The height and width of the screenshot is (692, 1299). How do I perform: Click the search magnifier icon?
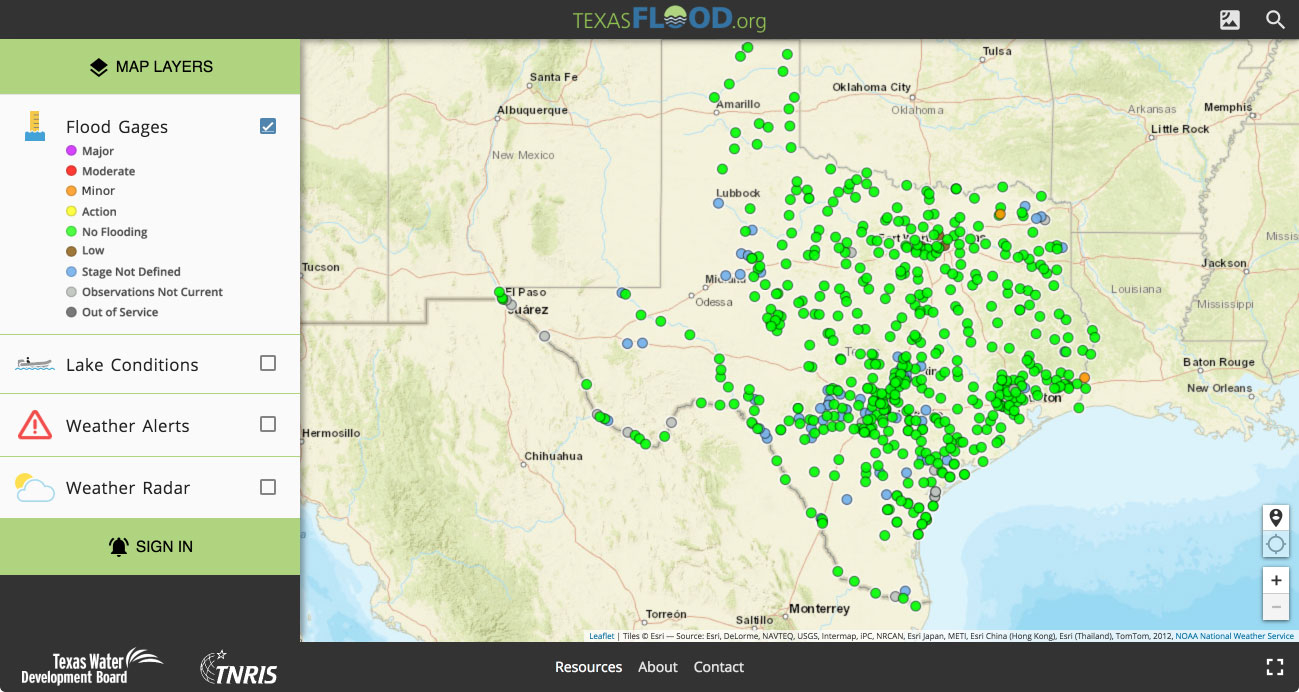tap(1275, 20)
